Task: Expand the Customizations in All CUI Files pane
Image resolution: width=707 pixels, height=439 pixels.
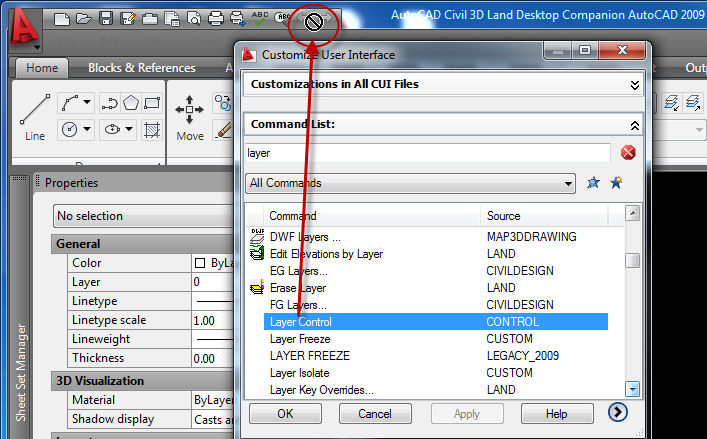Action: [x=634, y=85]
